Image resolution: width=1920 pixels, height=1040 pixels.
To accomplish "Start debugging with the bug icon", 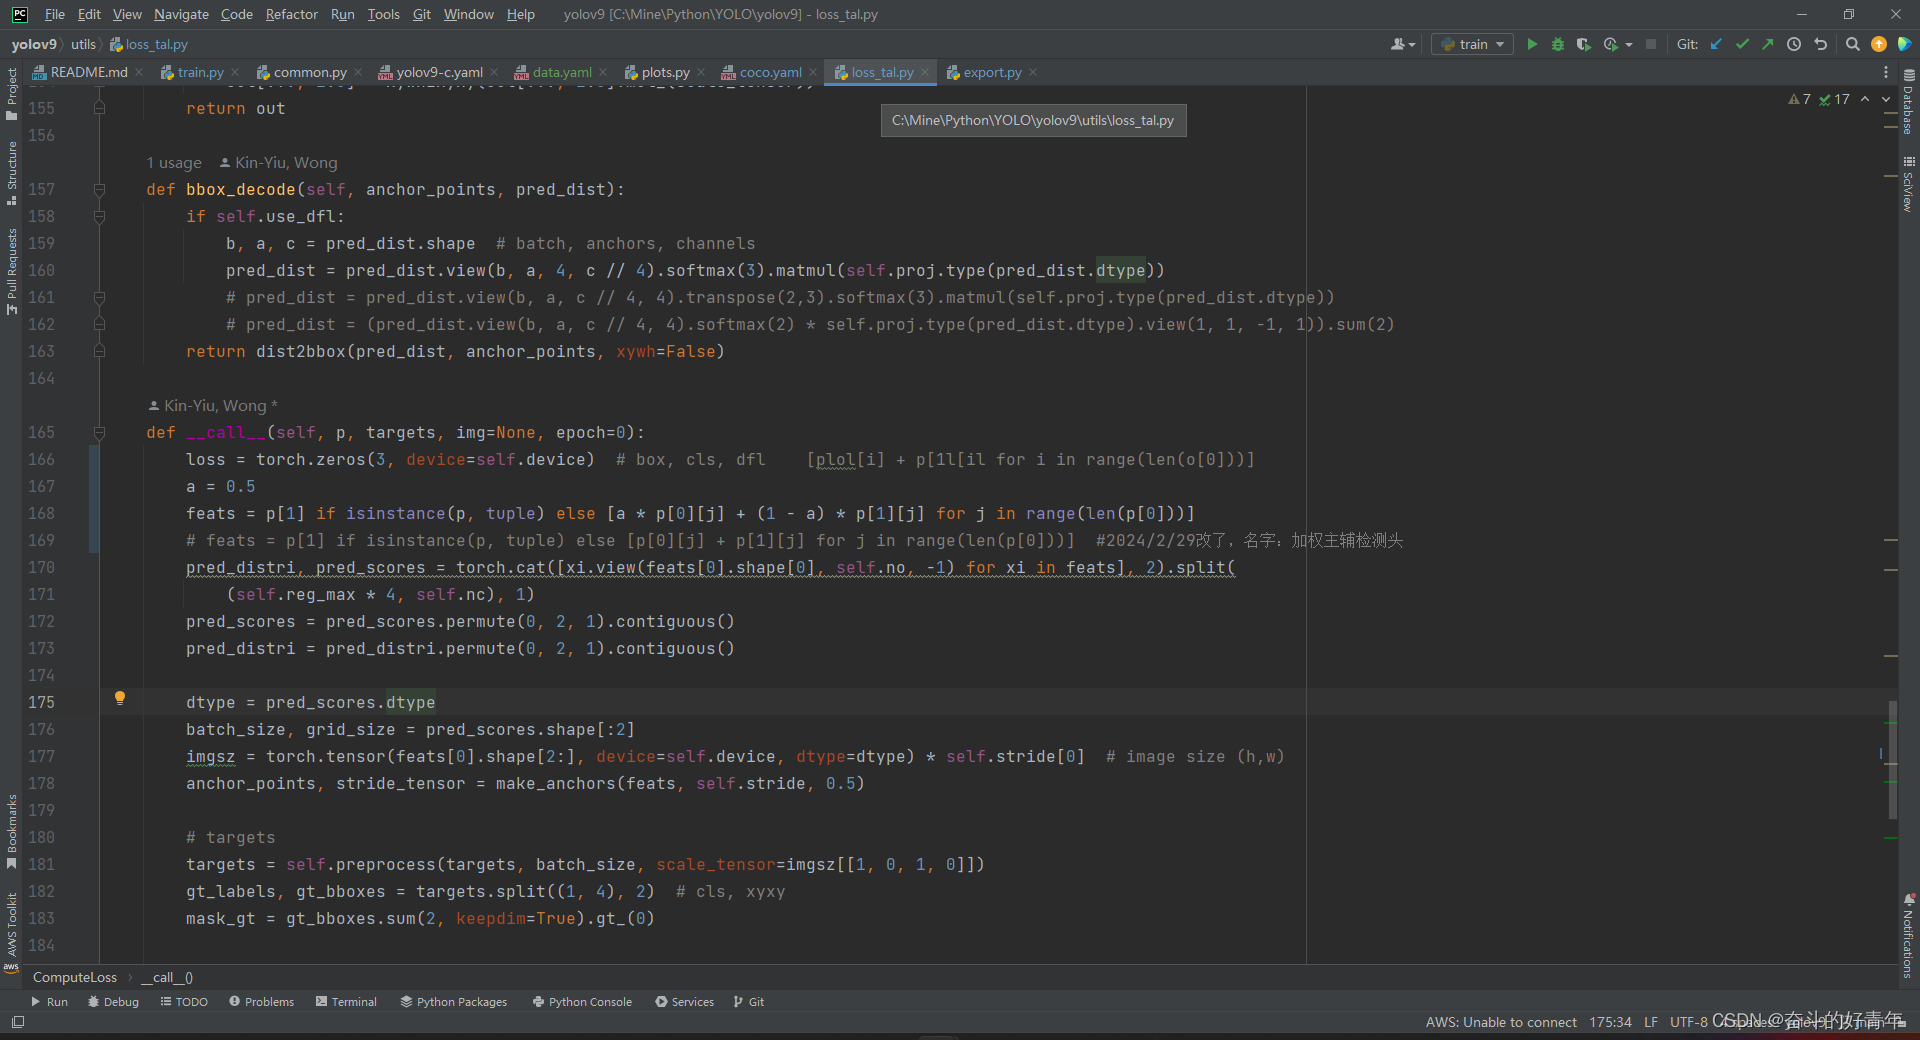I will click(x=1557, y=44).
